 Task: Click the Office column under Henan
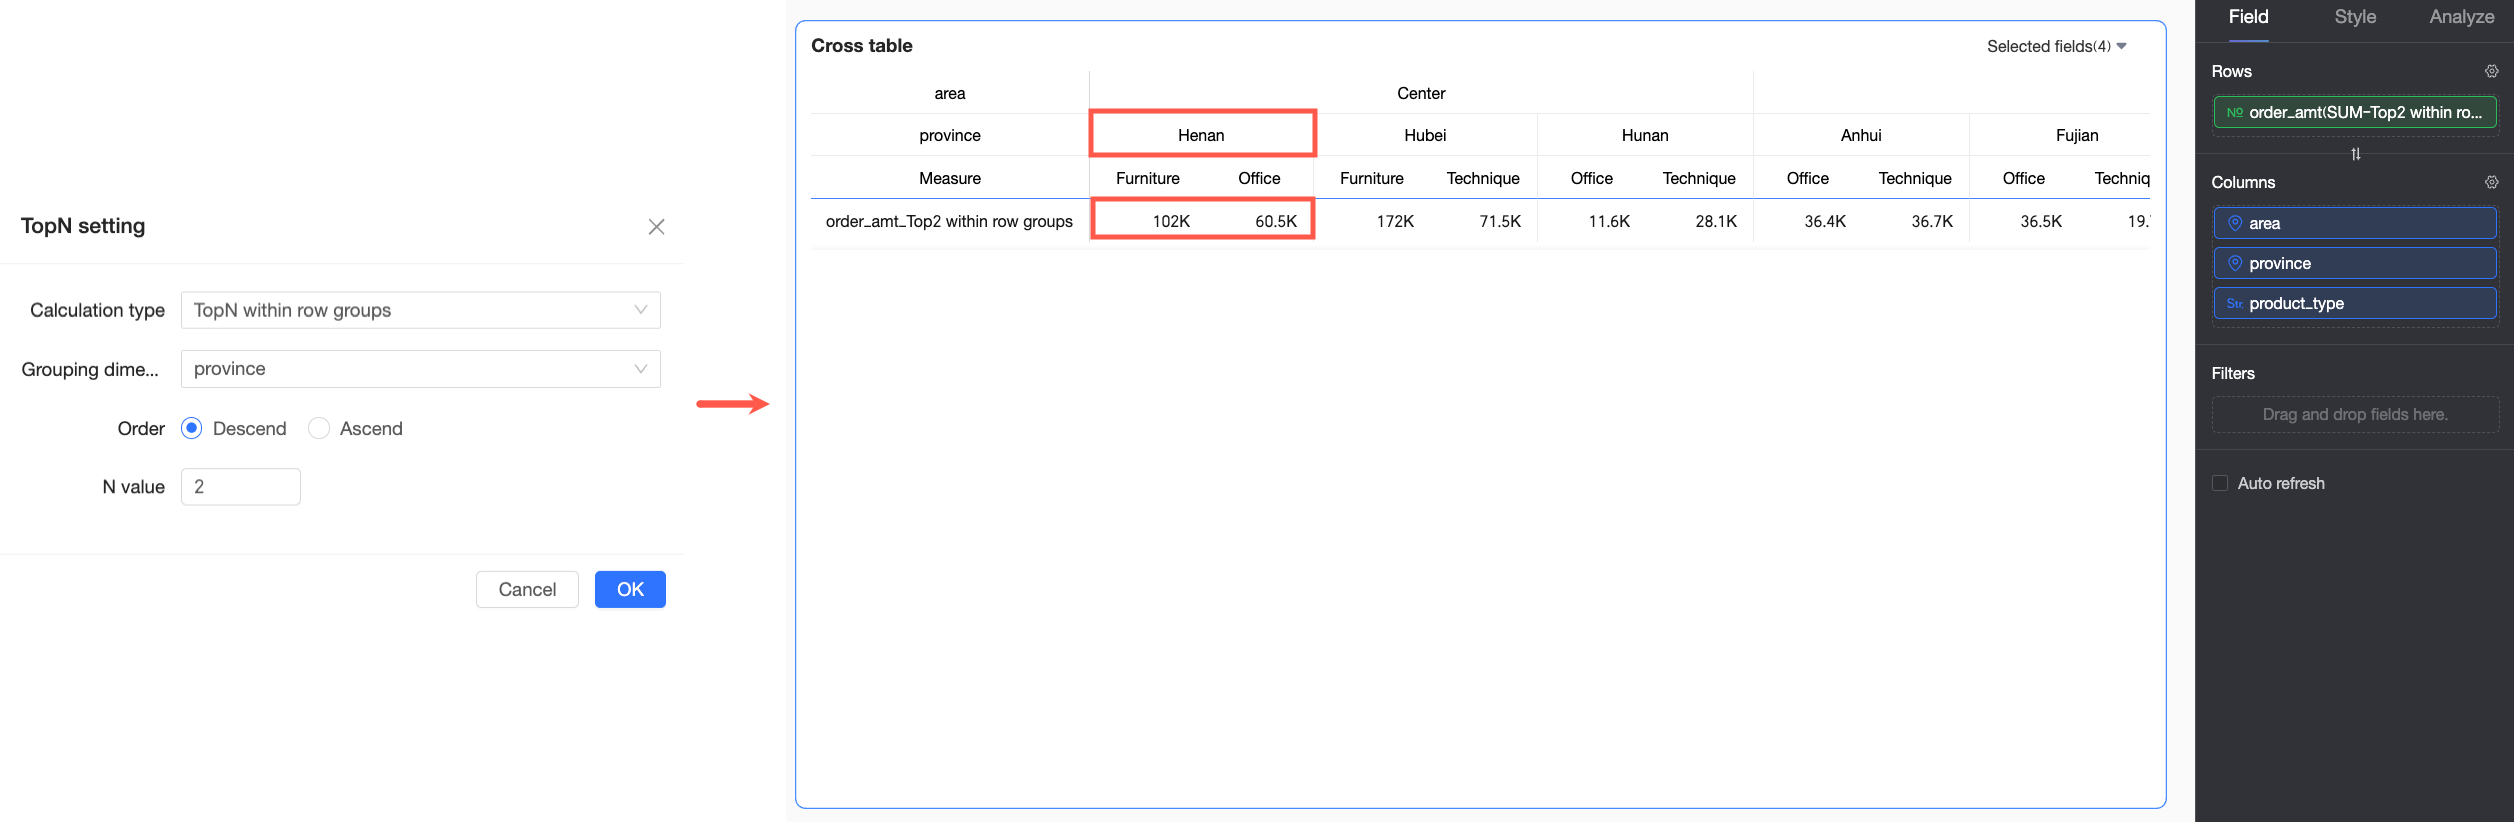[1259, 178]
